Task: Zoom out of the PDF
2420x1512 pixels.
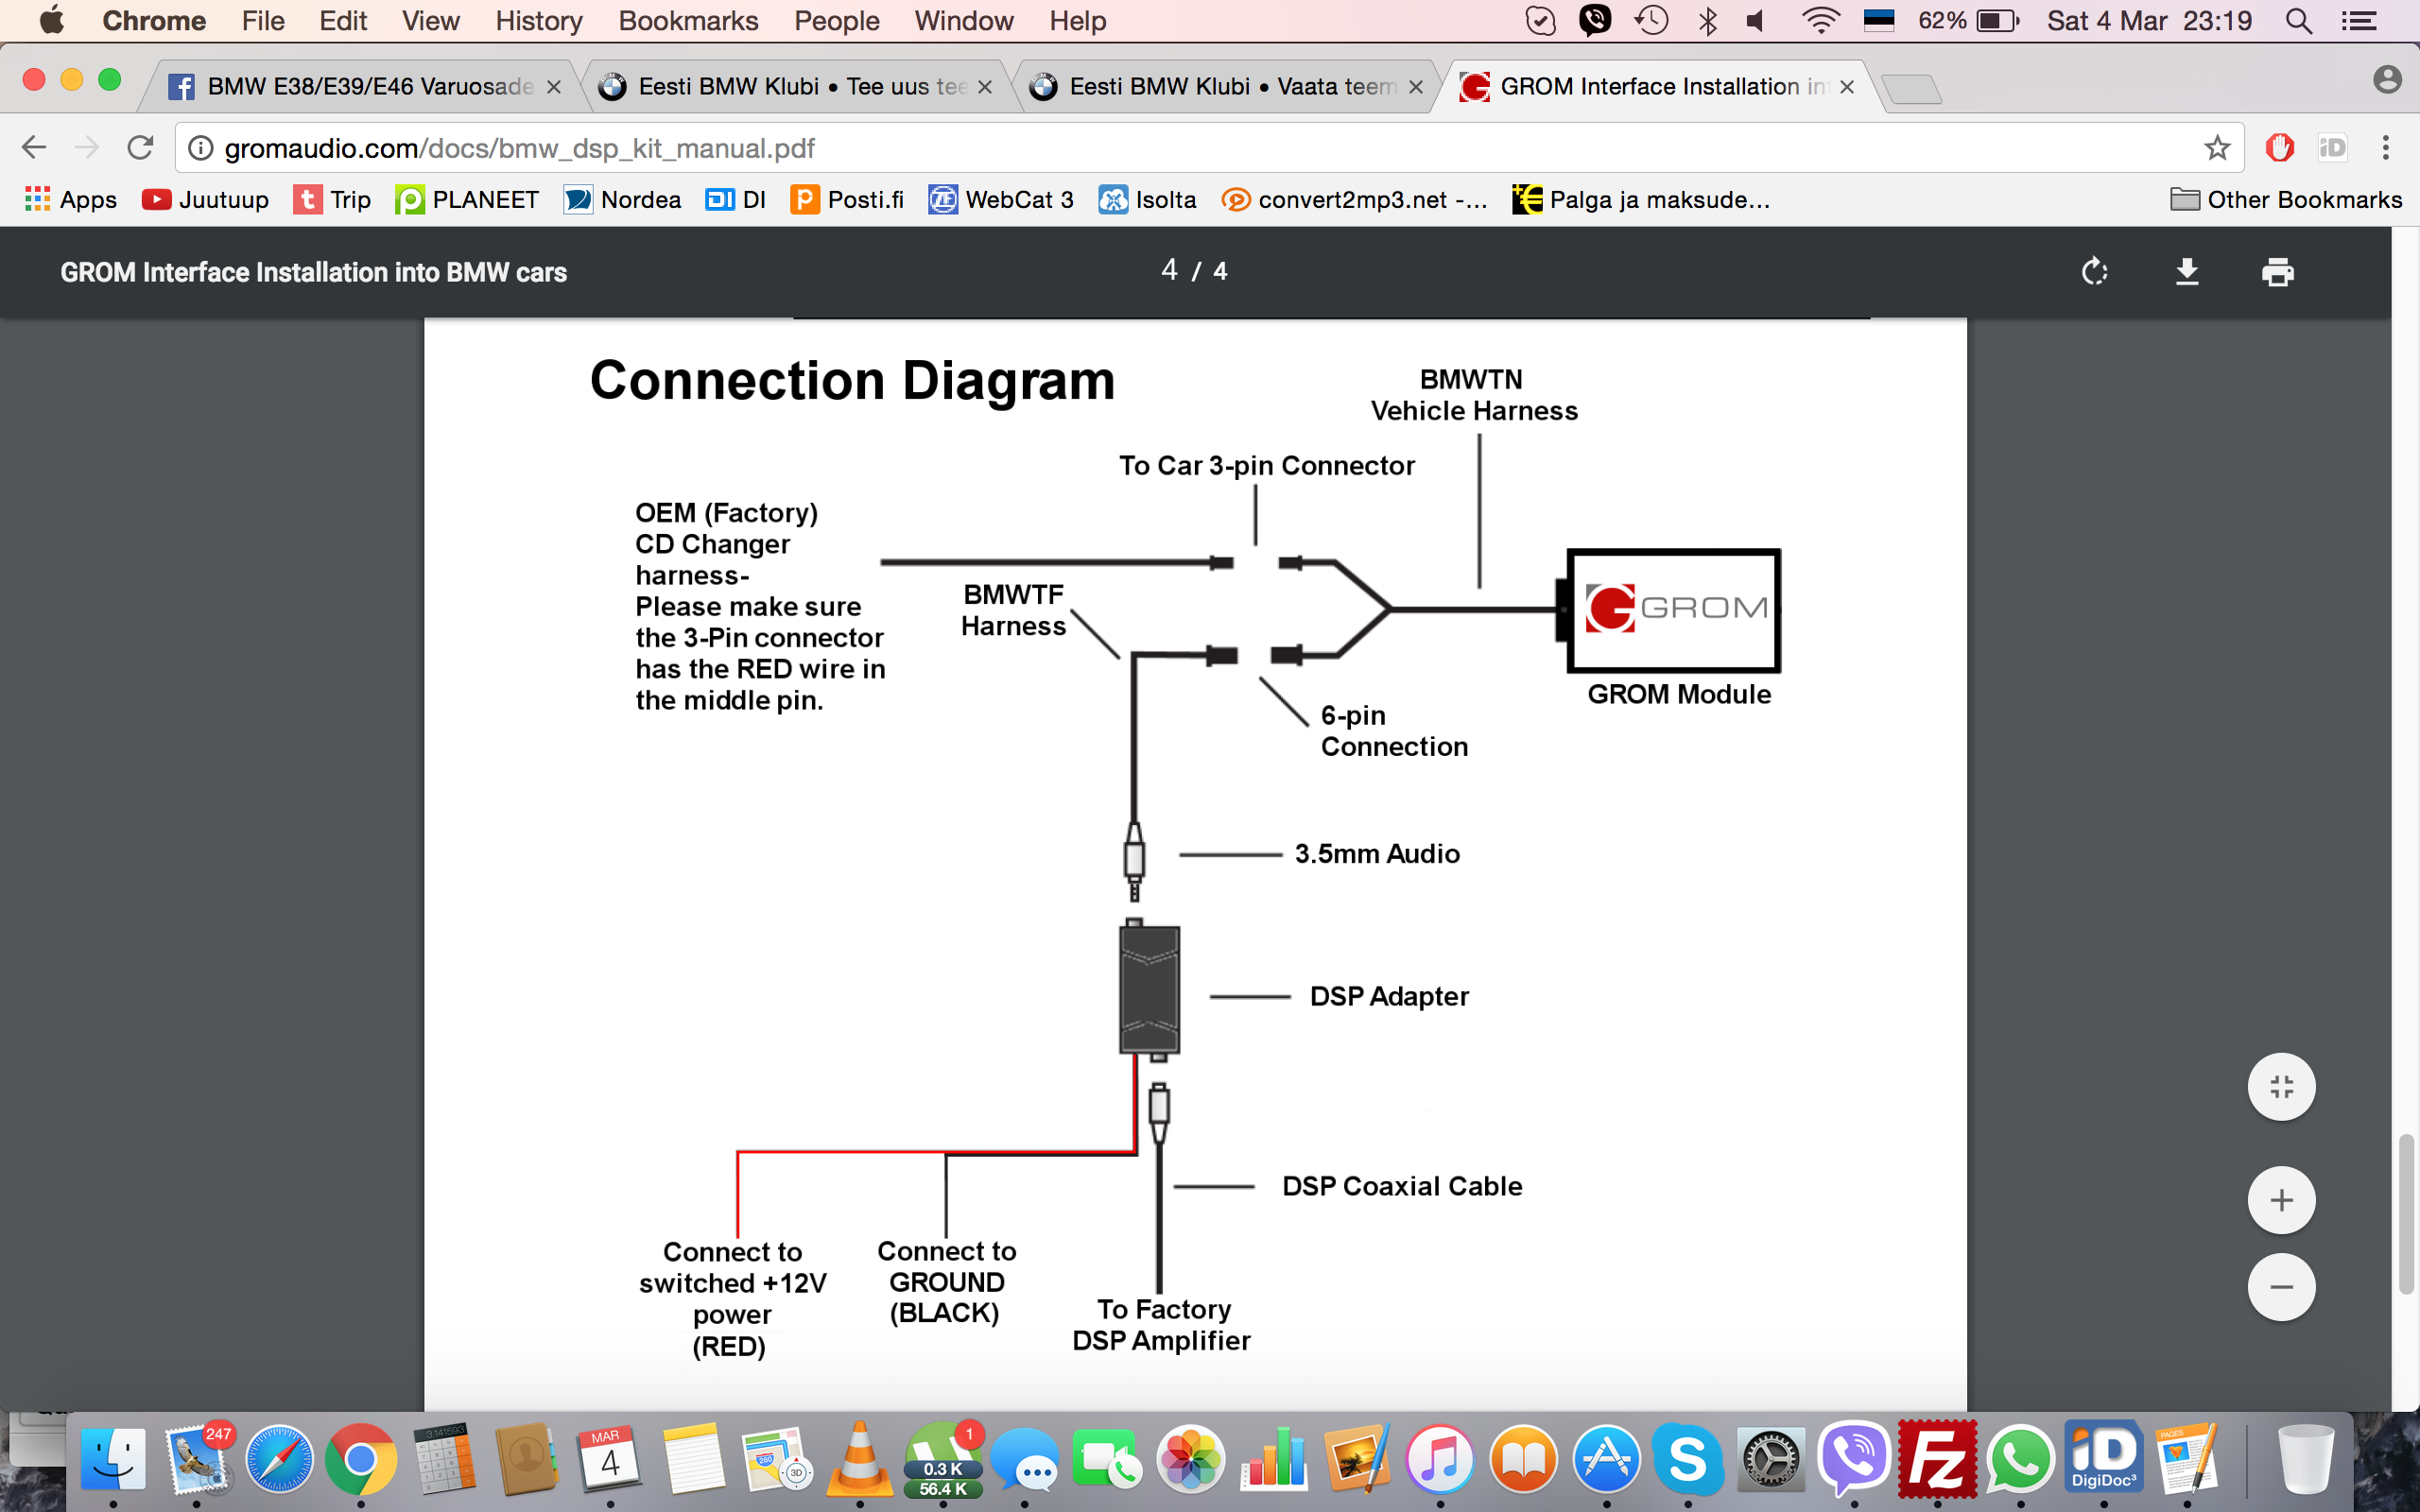Action: tap(2281, 1287)
